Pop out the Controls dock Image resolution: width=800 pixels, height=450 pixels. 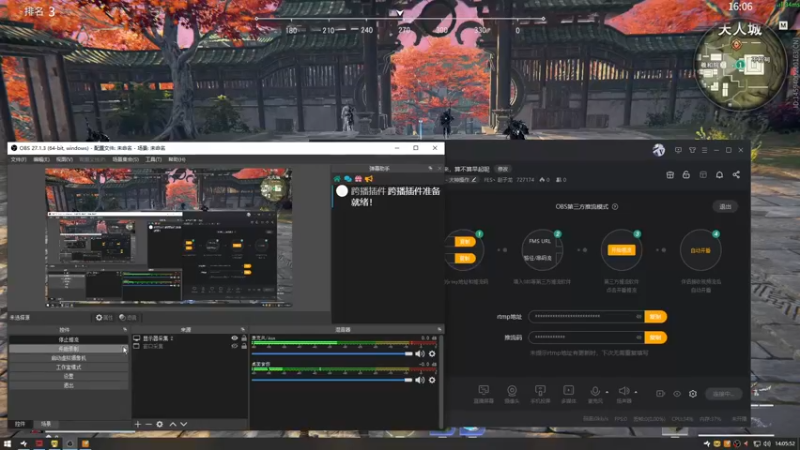(x=125, y=330)
